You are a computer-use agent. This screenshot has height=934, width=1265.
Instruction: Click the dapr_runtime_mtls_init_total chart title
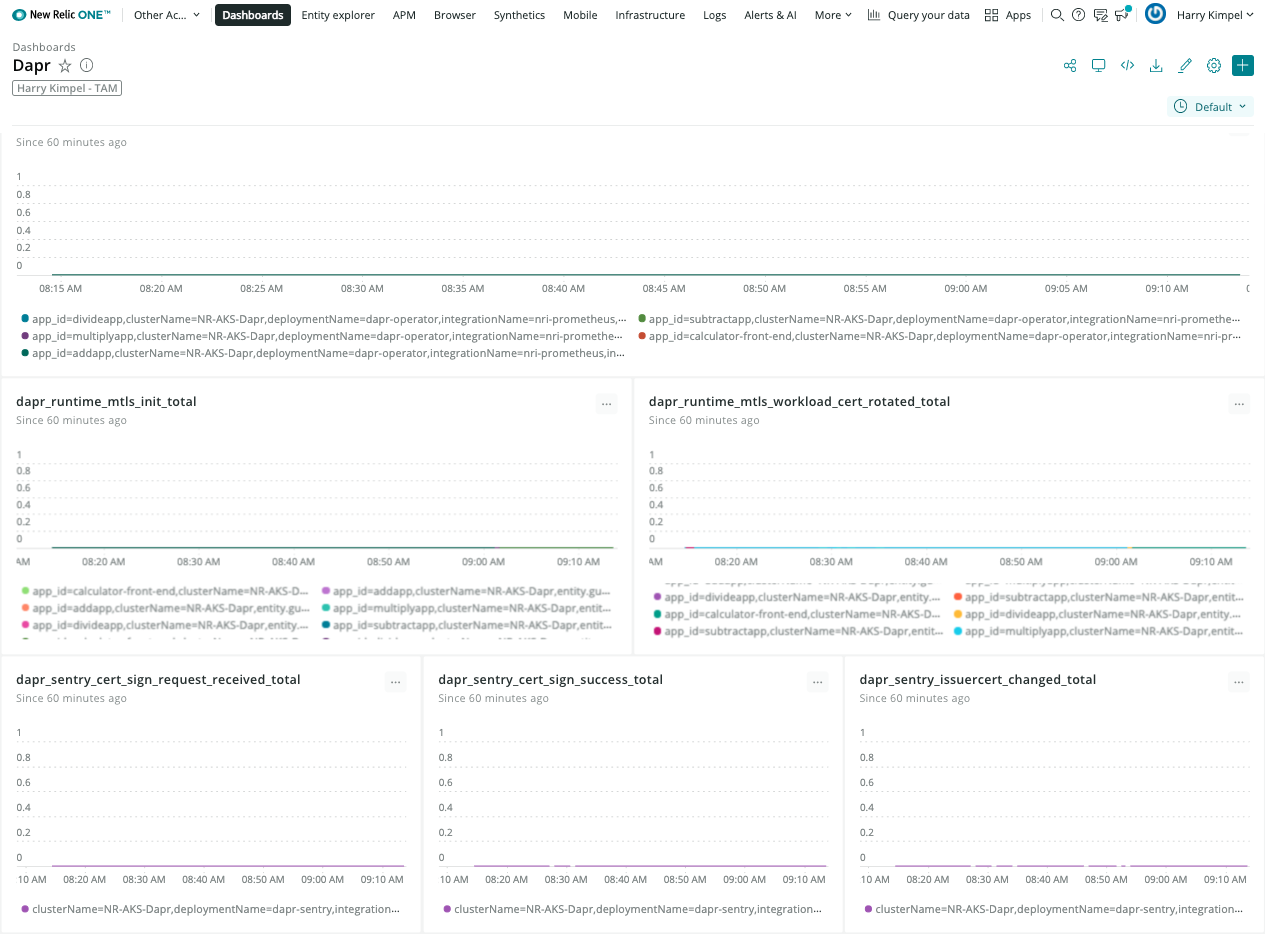[106, 402]
